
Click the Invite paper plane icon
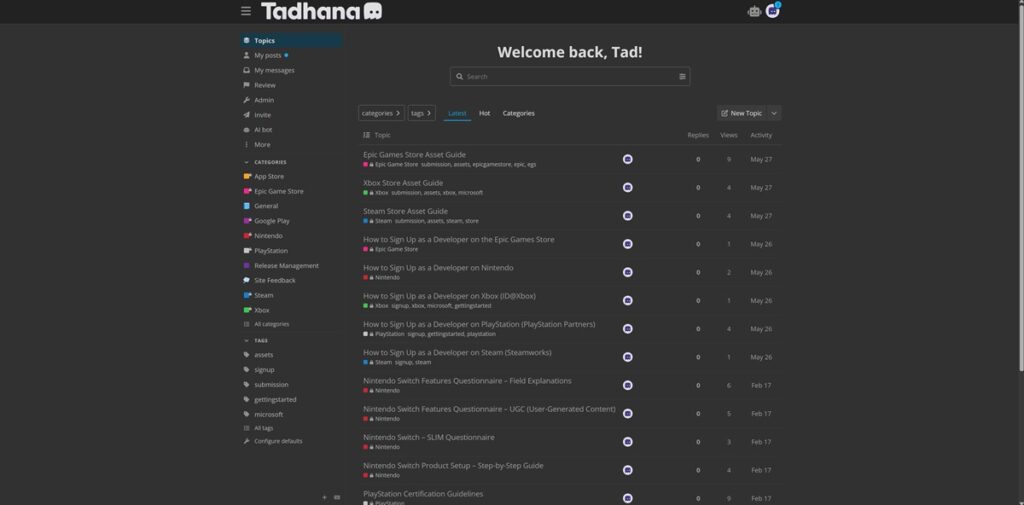tap(246, 115)
